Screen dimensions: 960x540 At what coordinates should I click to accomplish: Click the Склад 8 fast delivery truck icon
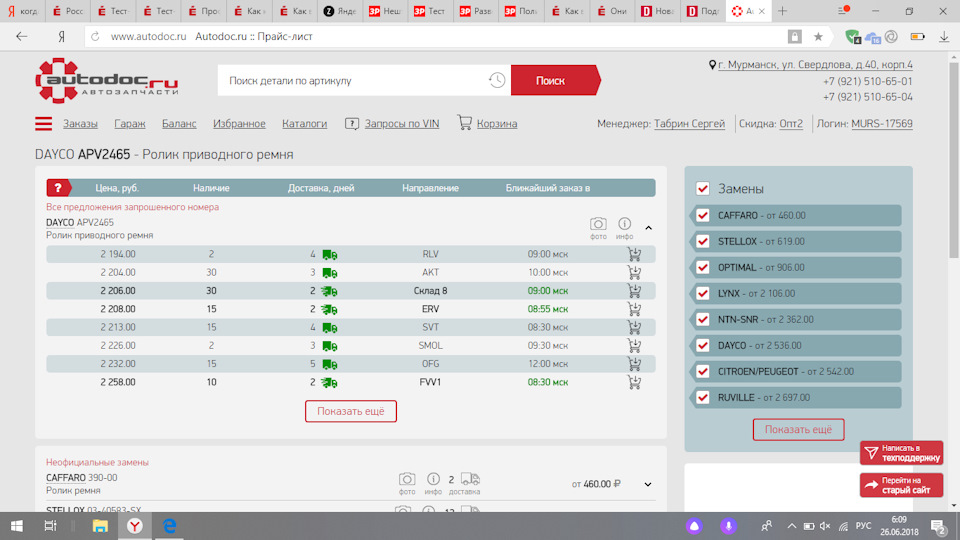pyautogui.click(x=329, y=291)
